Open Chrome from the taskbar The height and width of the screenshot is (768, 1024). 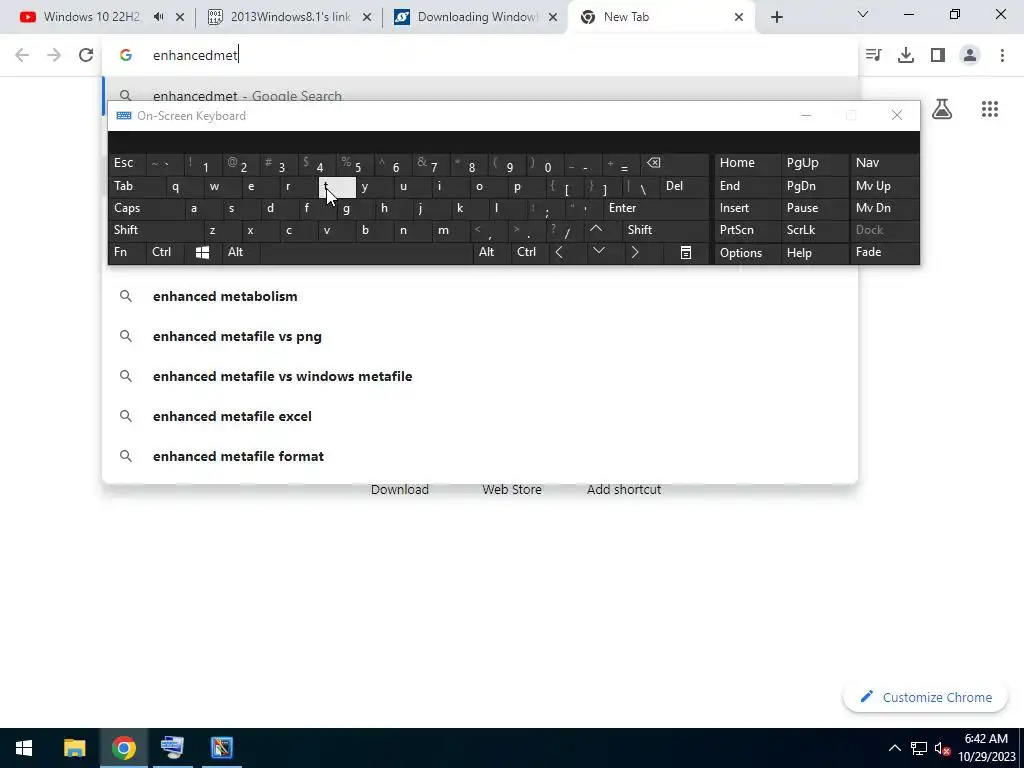point(123,748)
